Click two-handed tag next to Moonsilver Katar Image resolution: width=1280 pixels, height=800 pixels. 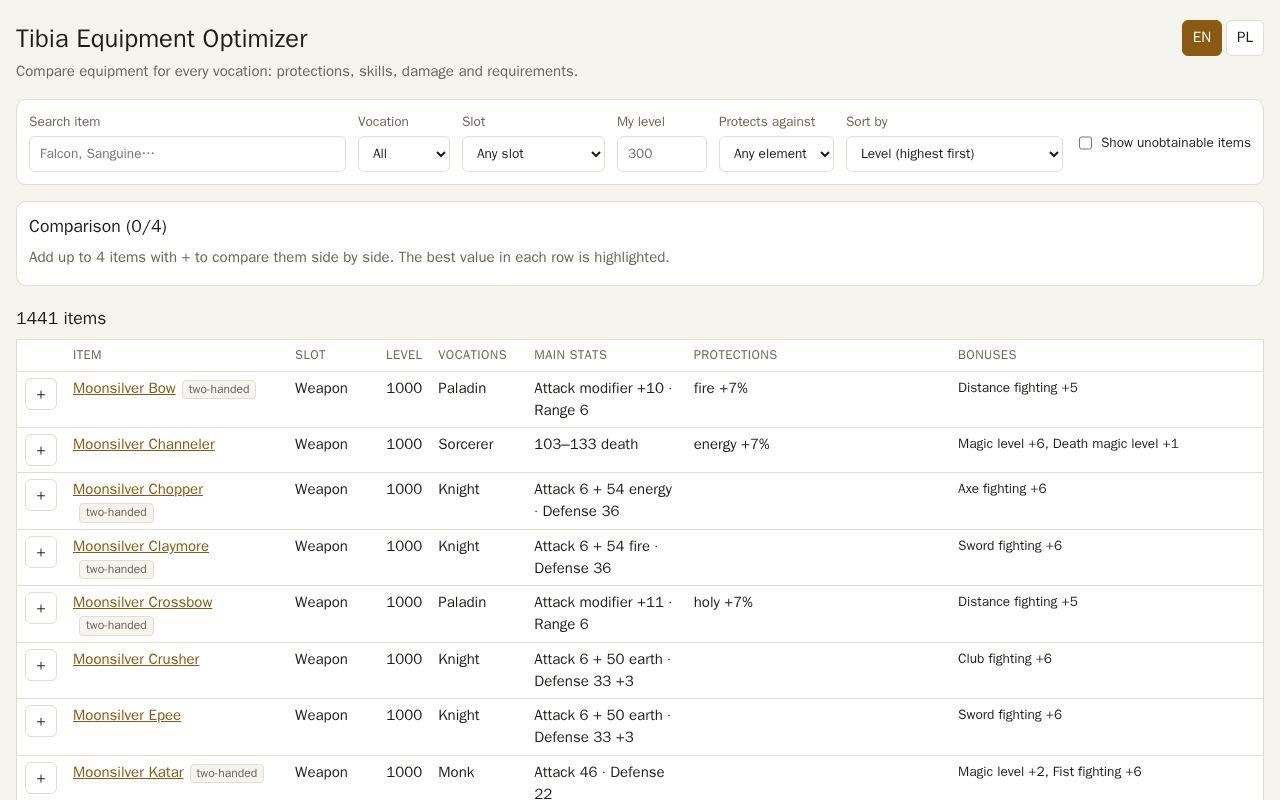[x=227, y=773]
